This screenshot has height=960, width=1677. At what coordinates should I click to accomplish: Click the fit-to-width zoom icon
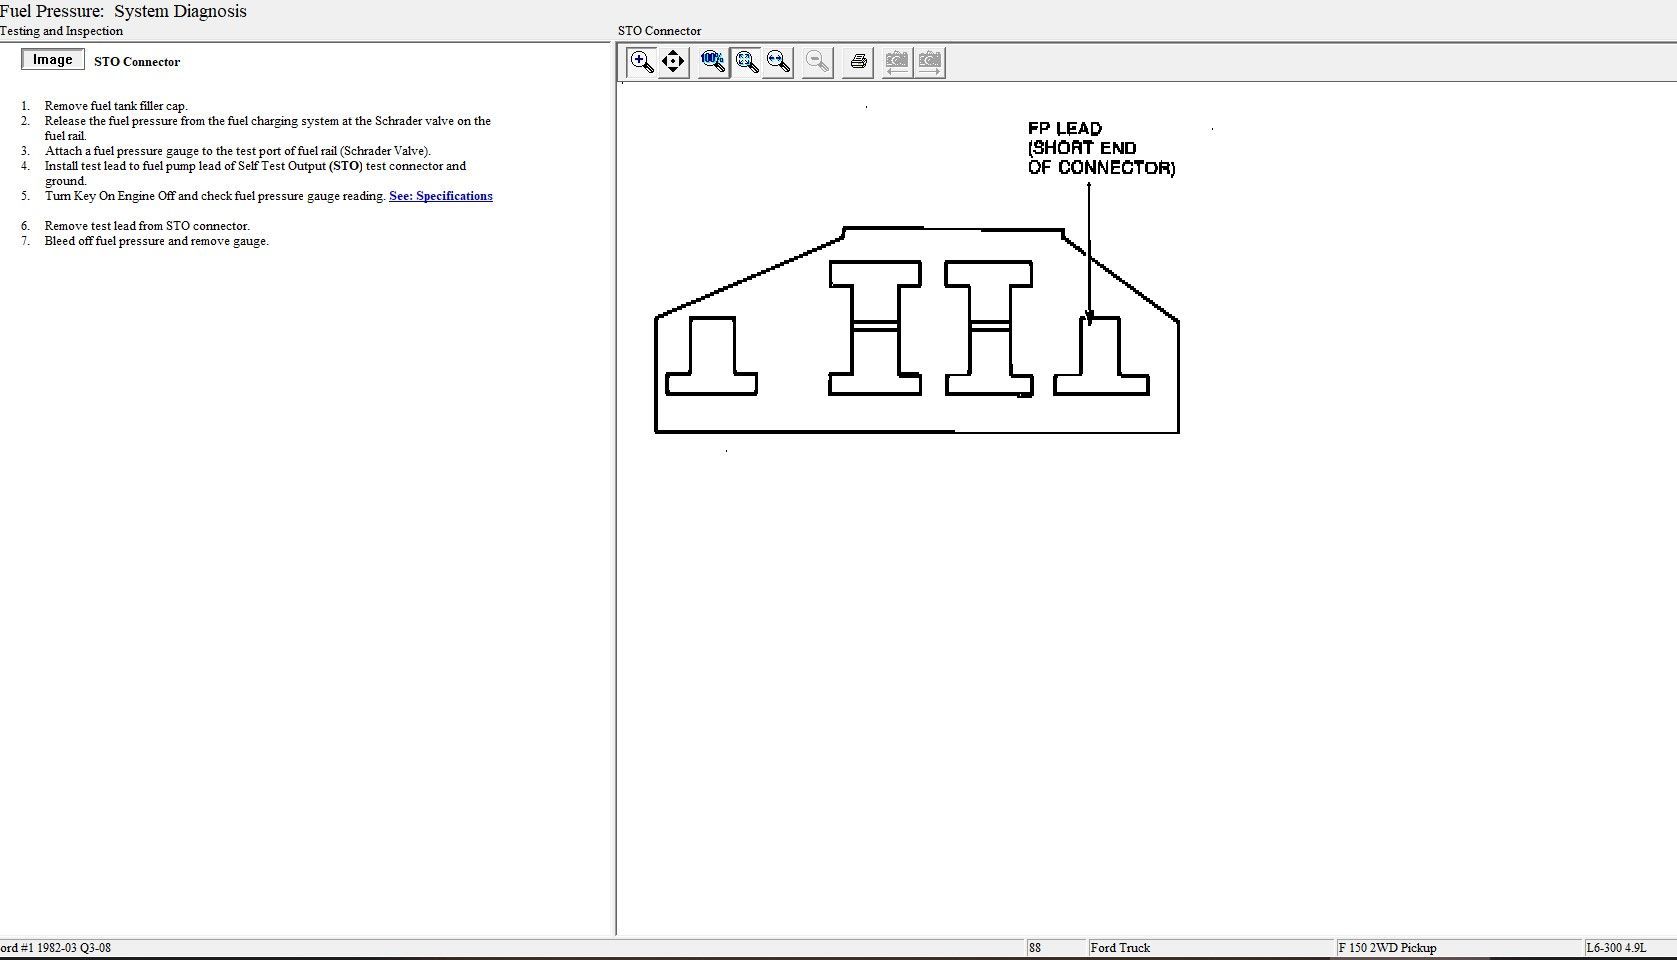tap(778, 62)
